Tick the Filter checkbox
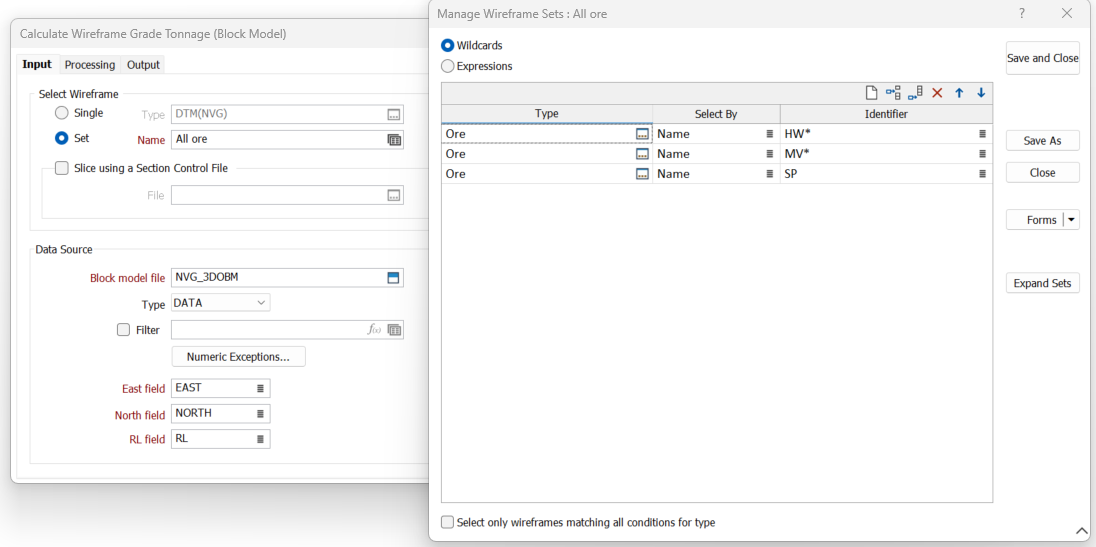This screenshot has height=547, width=1096. [x=124, y=330]
